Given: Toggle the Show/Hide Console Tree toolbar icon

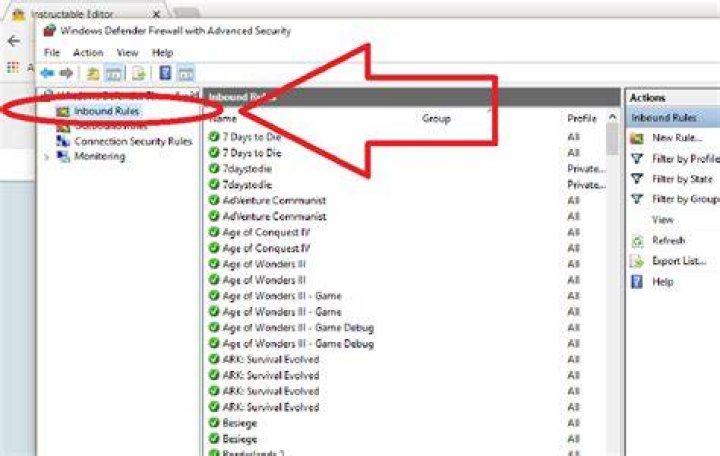Looking at the screenshot, I should 114,73.
